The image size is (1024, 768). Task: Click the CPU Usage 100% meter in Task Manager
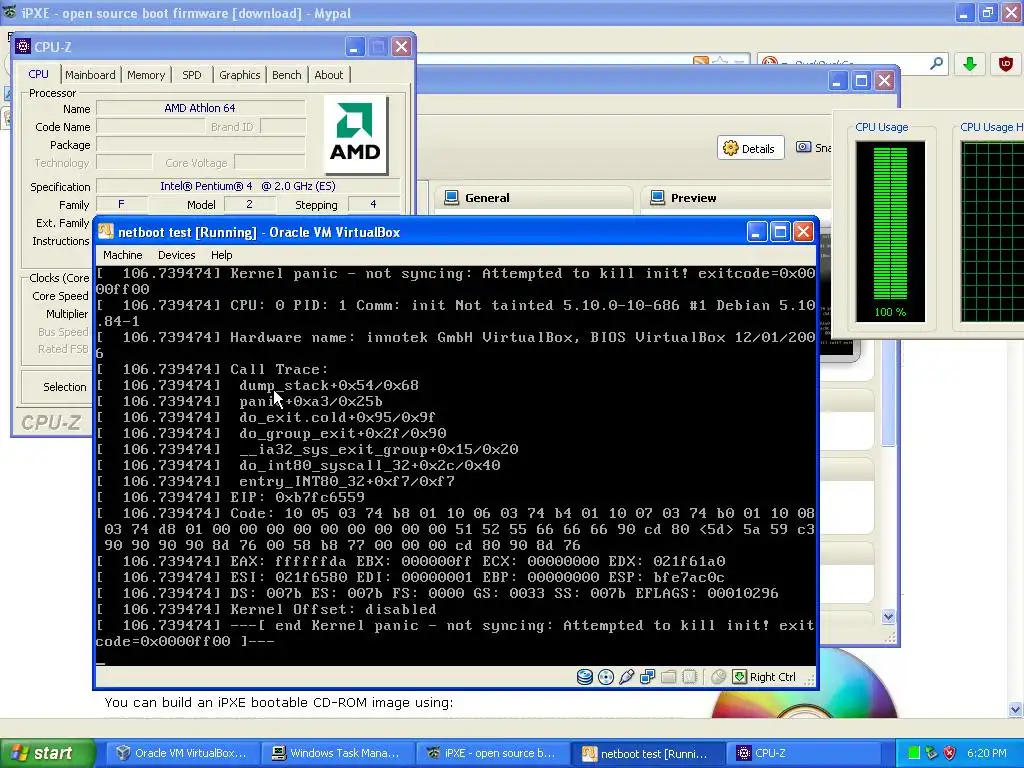click(890, 232)
